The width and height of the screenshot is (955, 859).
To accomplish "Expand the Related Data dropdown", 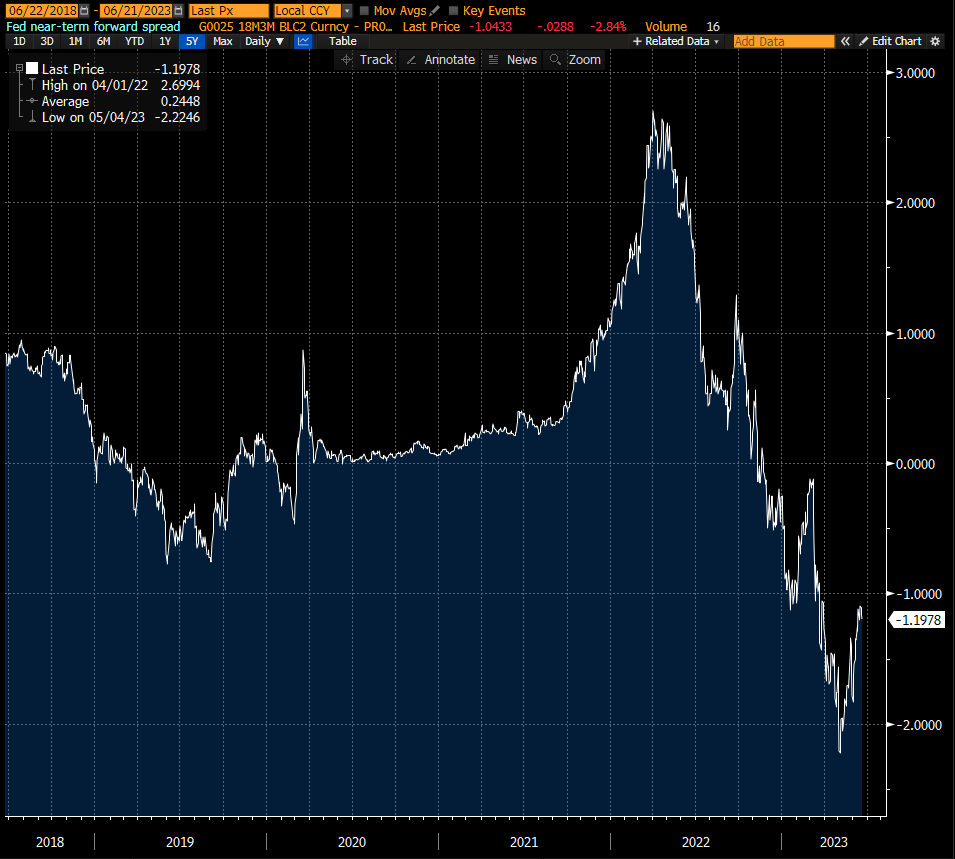I will click(x=675, y=41).
